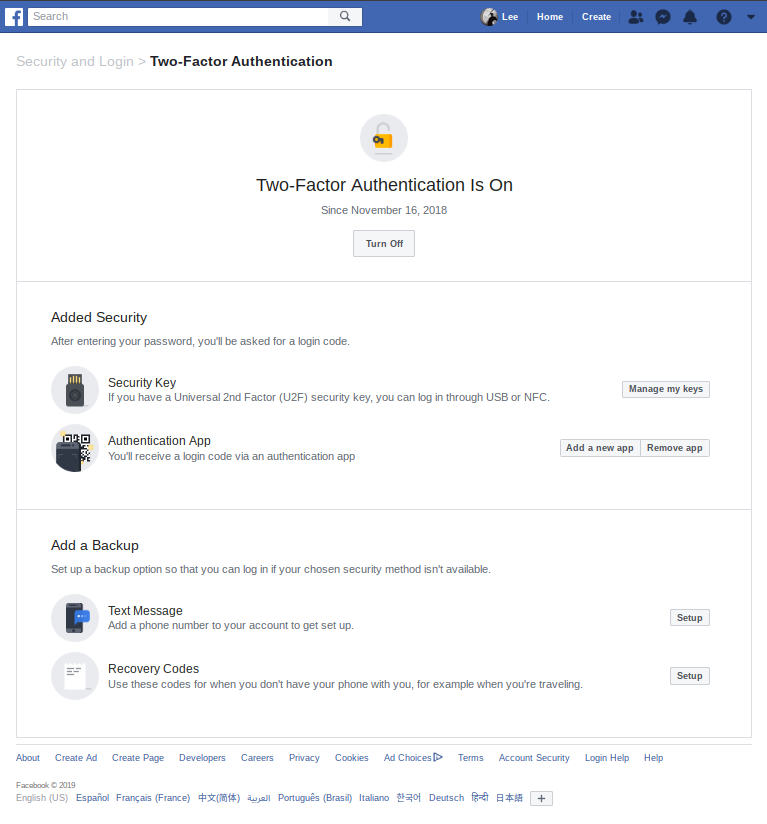The image size is (767, 824).
Task: Focus the Search input field
Action: pyautogui.click(x=179, y=16)
